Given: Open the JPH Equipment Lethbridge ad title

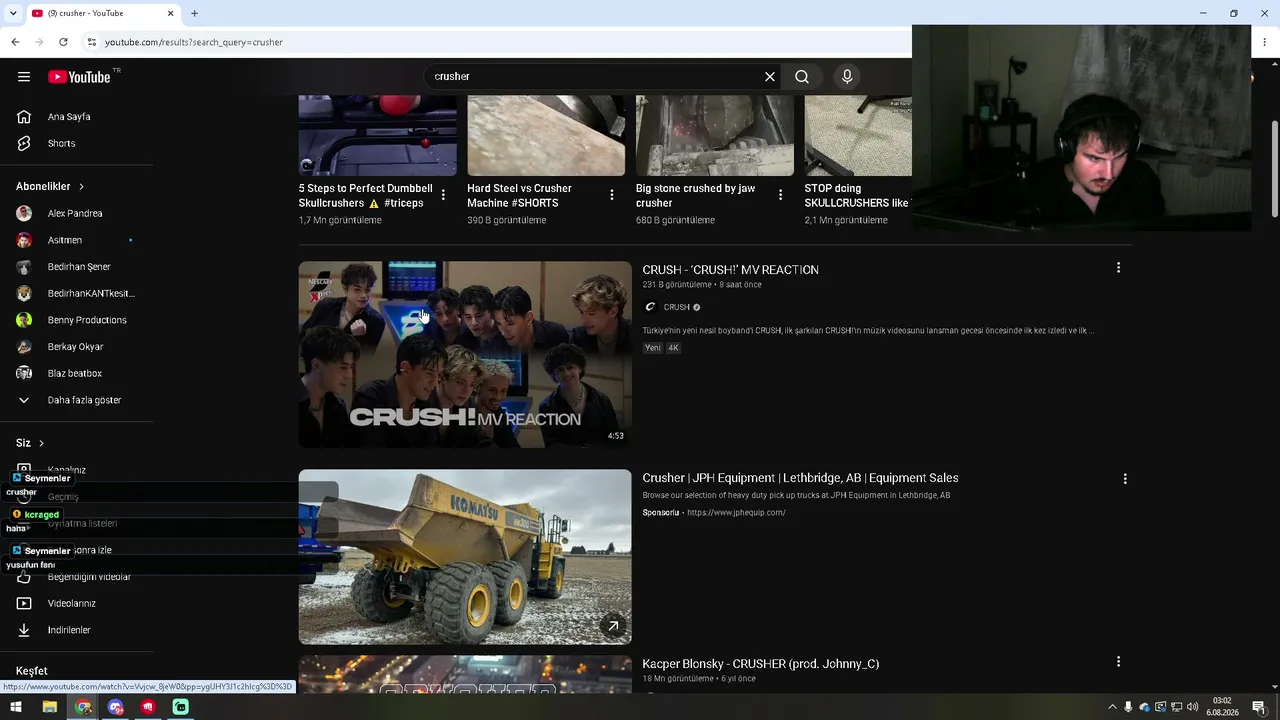Looking at the screenshot, I should (800, 478).
